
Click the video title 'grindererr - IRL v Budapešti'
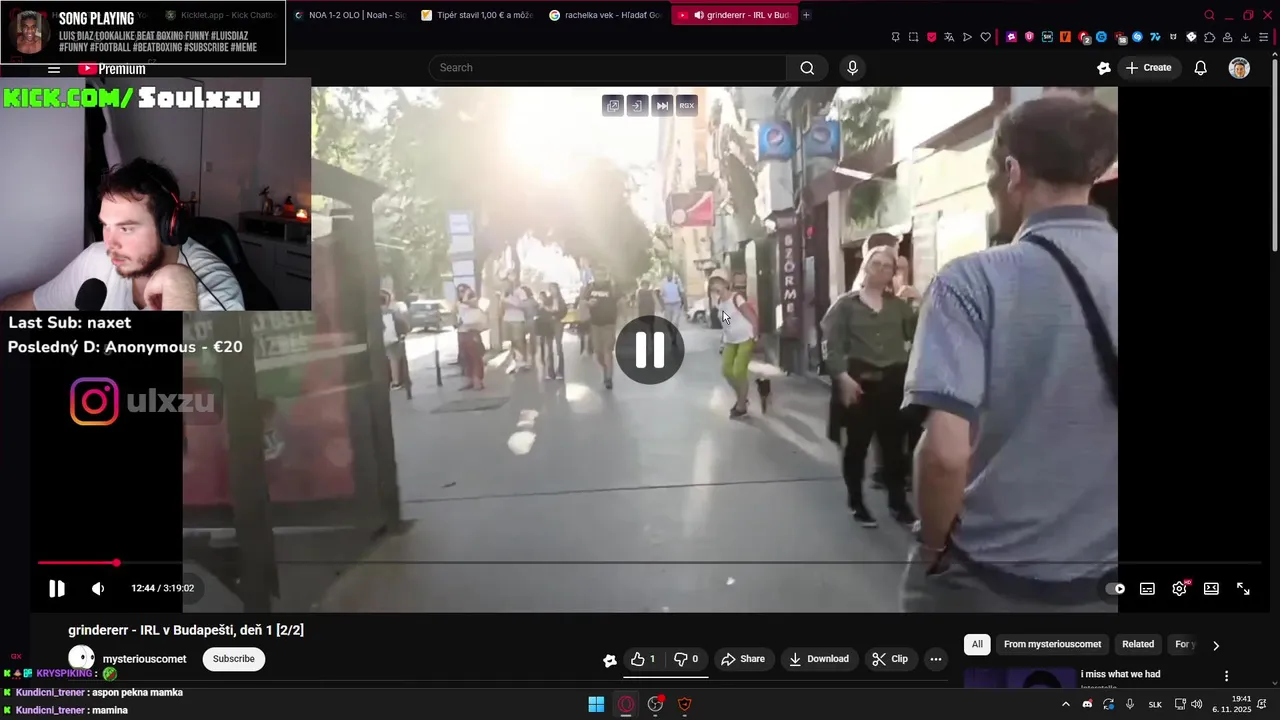click(186, 630)
